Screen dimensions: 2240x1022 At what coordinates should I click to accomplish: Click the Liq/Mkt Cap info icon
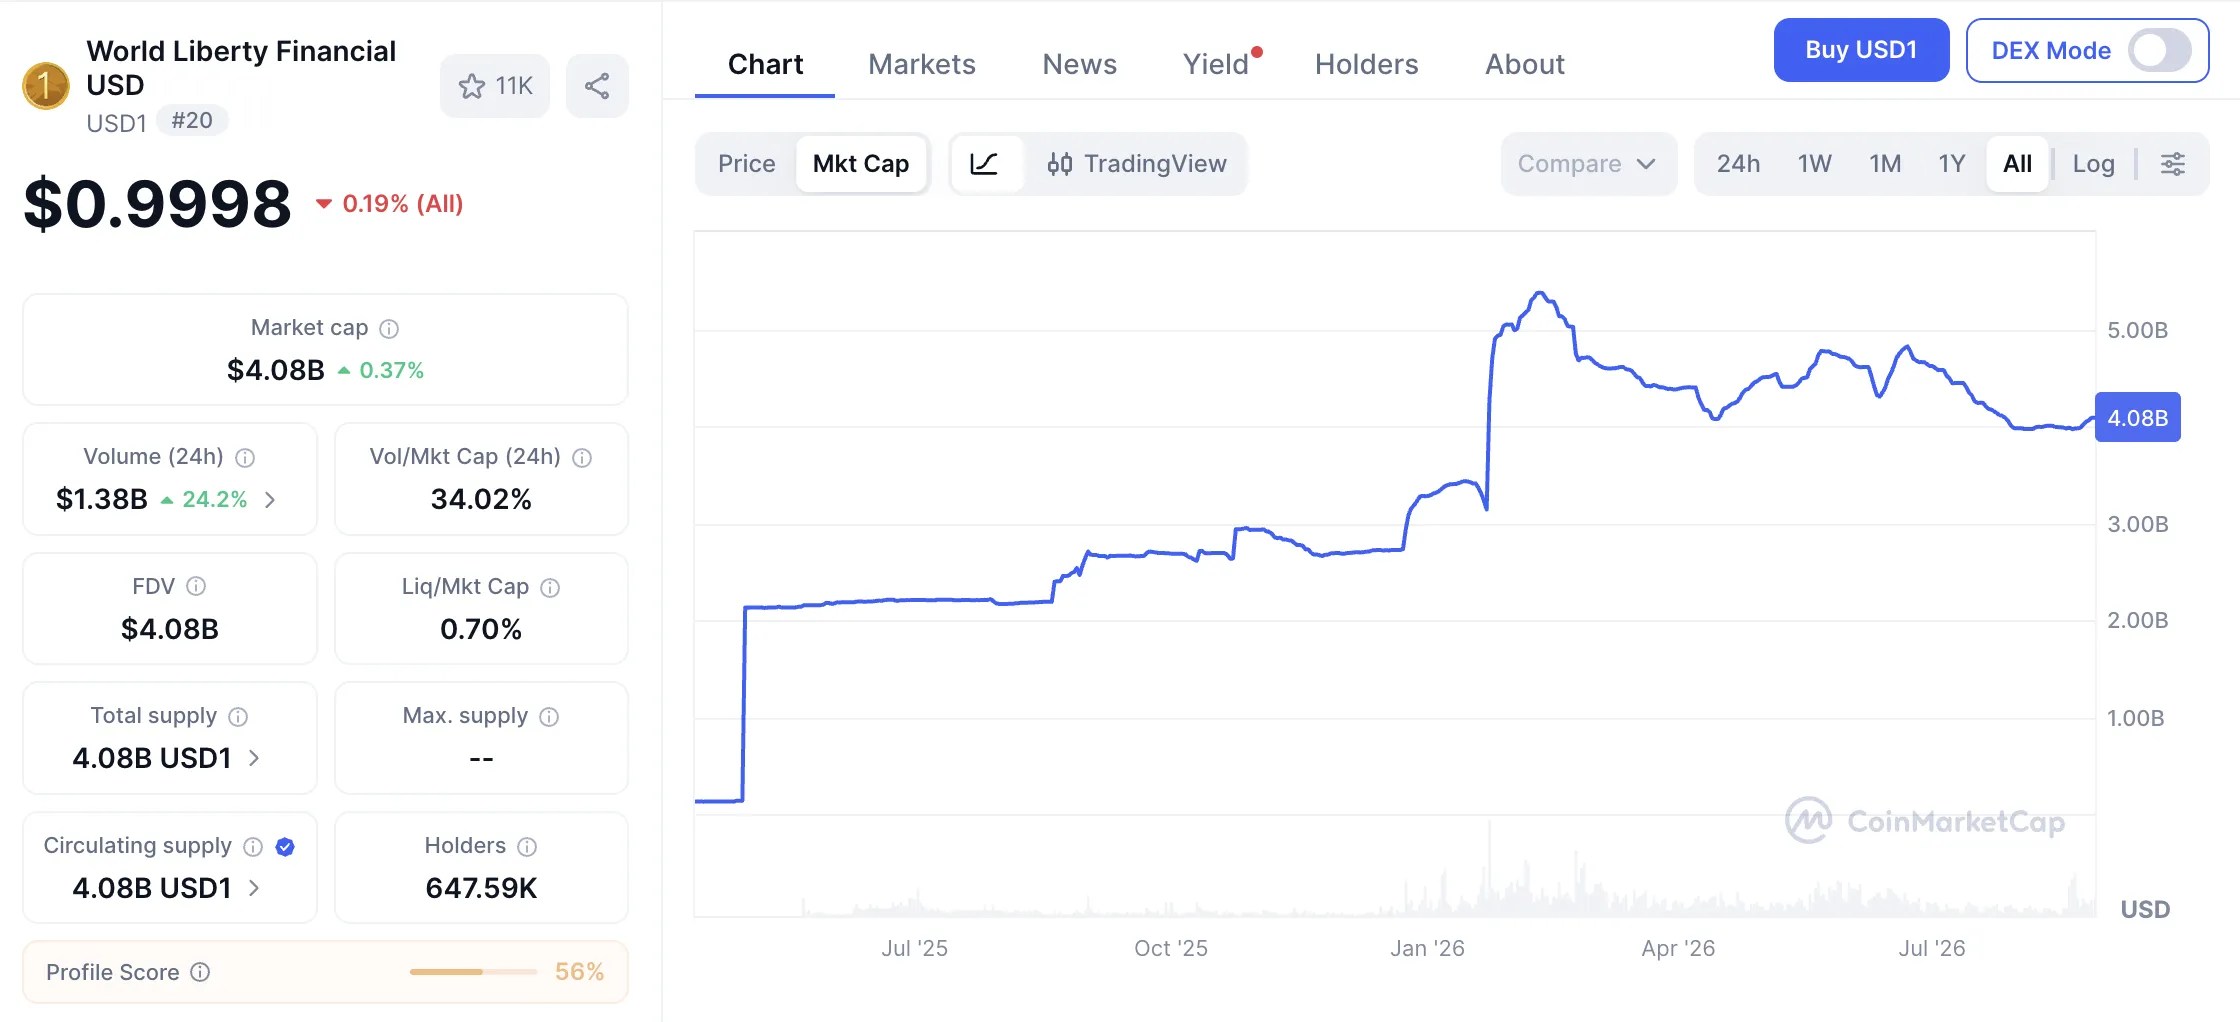(550, 588)
